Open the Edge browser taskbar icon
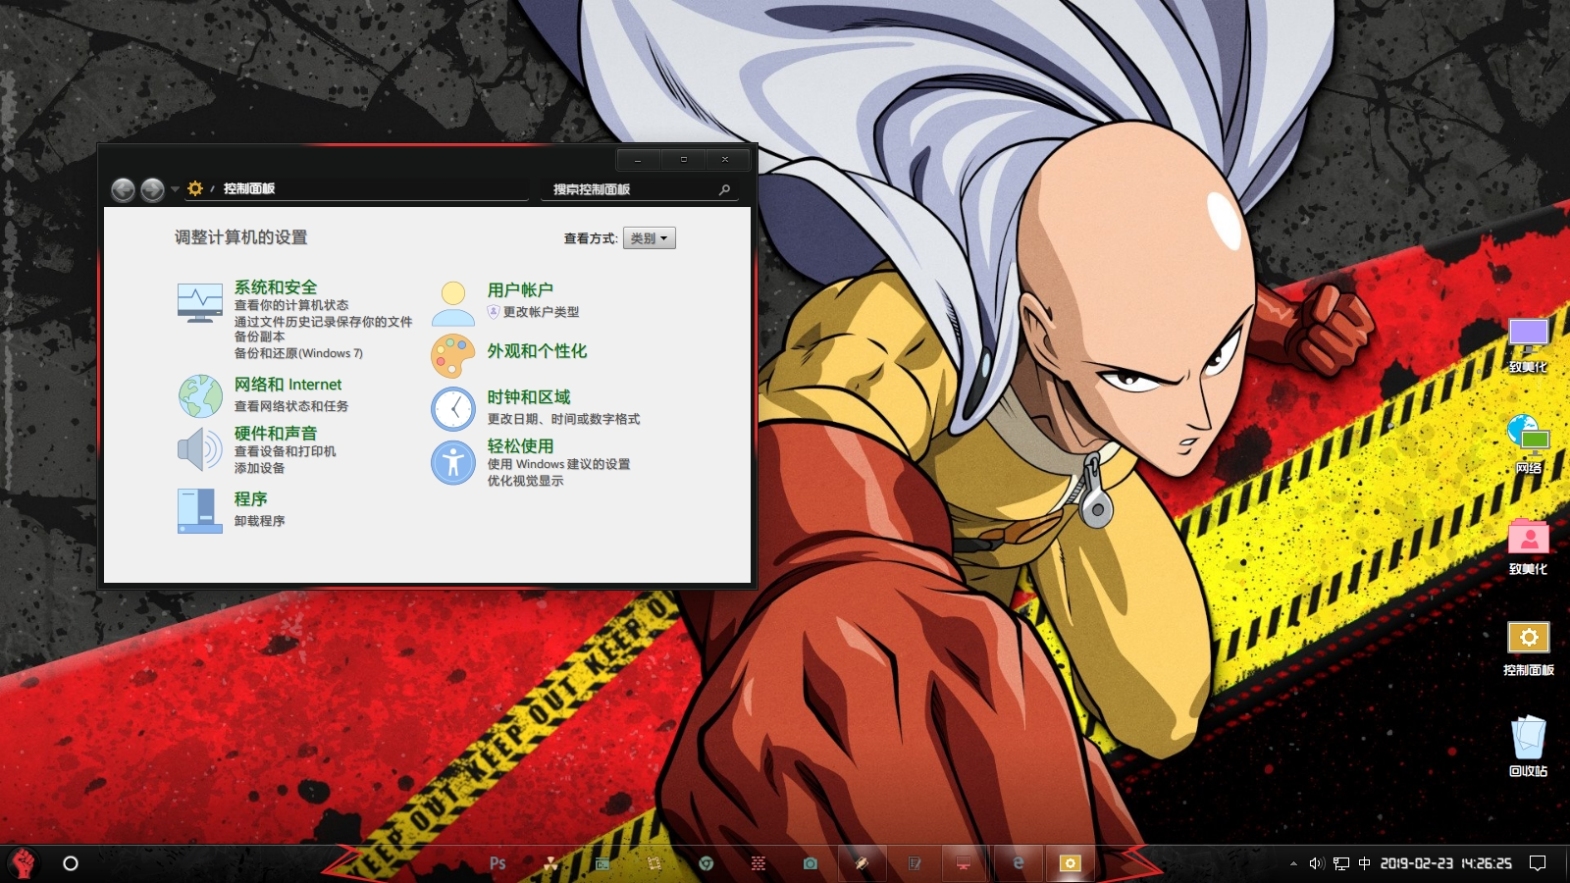Viewport: 1570px width, 883px height. coord(1018,863)
